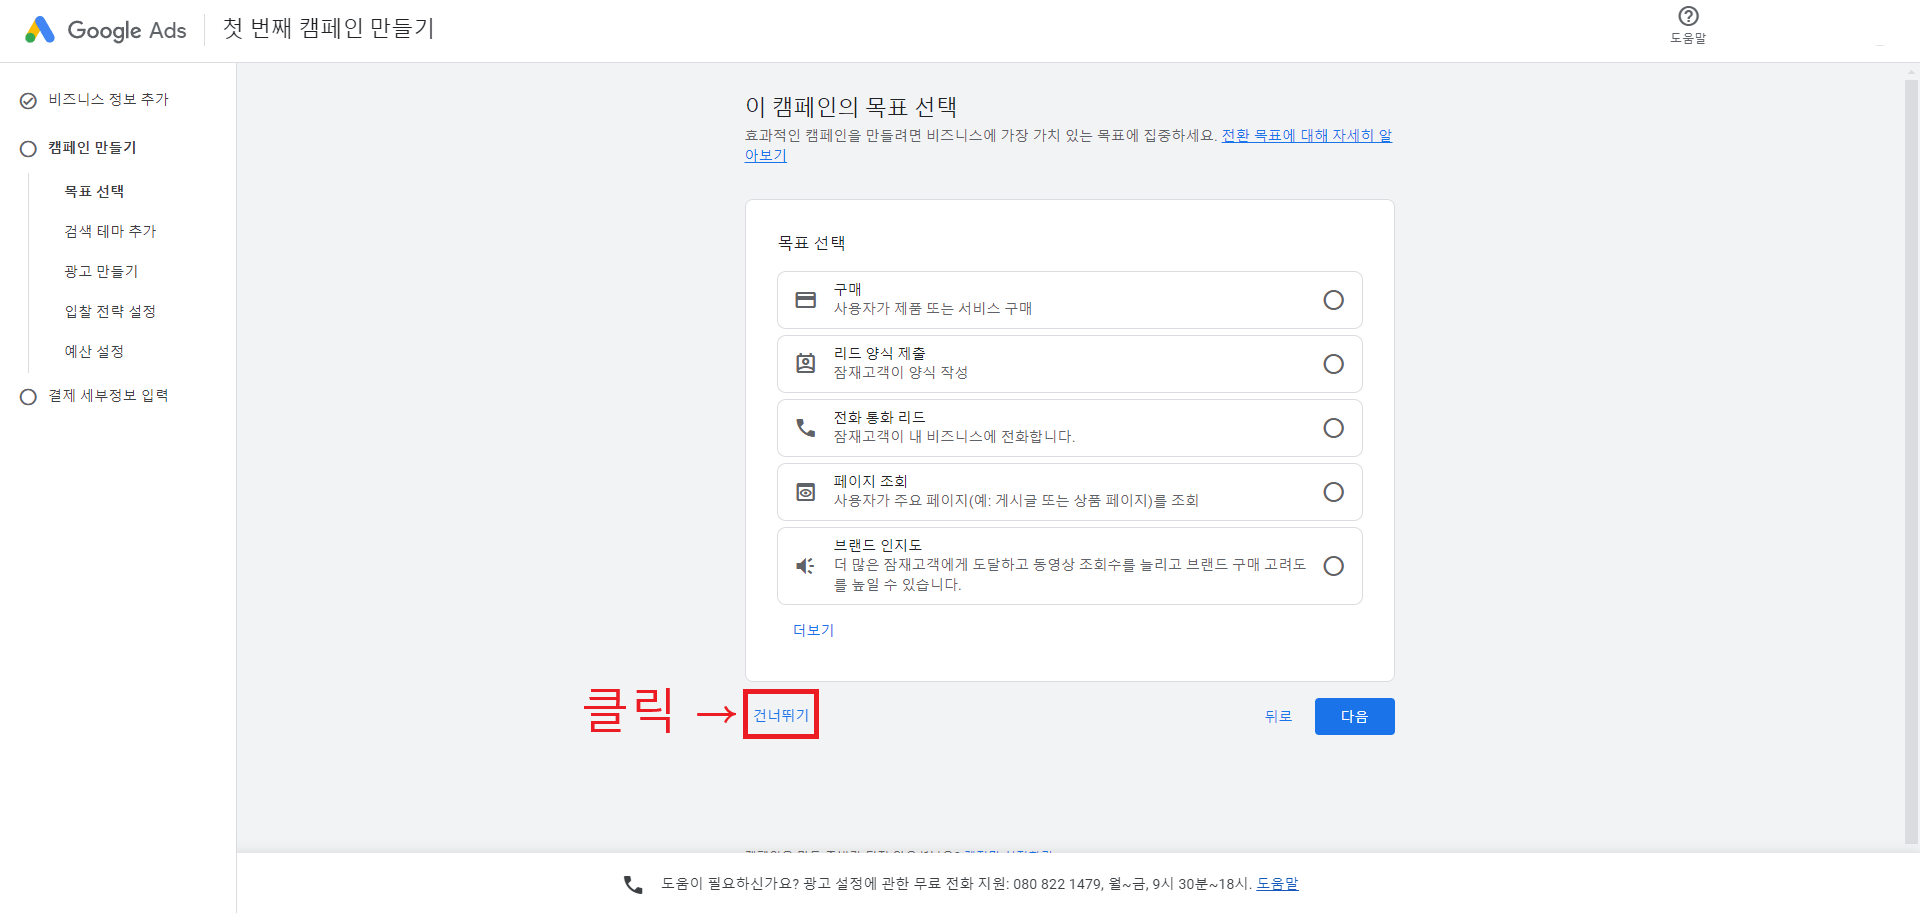Click the phone icon for 전화 통화 리드
1920x913 pixels.
pyautogui.click(x=806, y=427)
